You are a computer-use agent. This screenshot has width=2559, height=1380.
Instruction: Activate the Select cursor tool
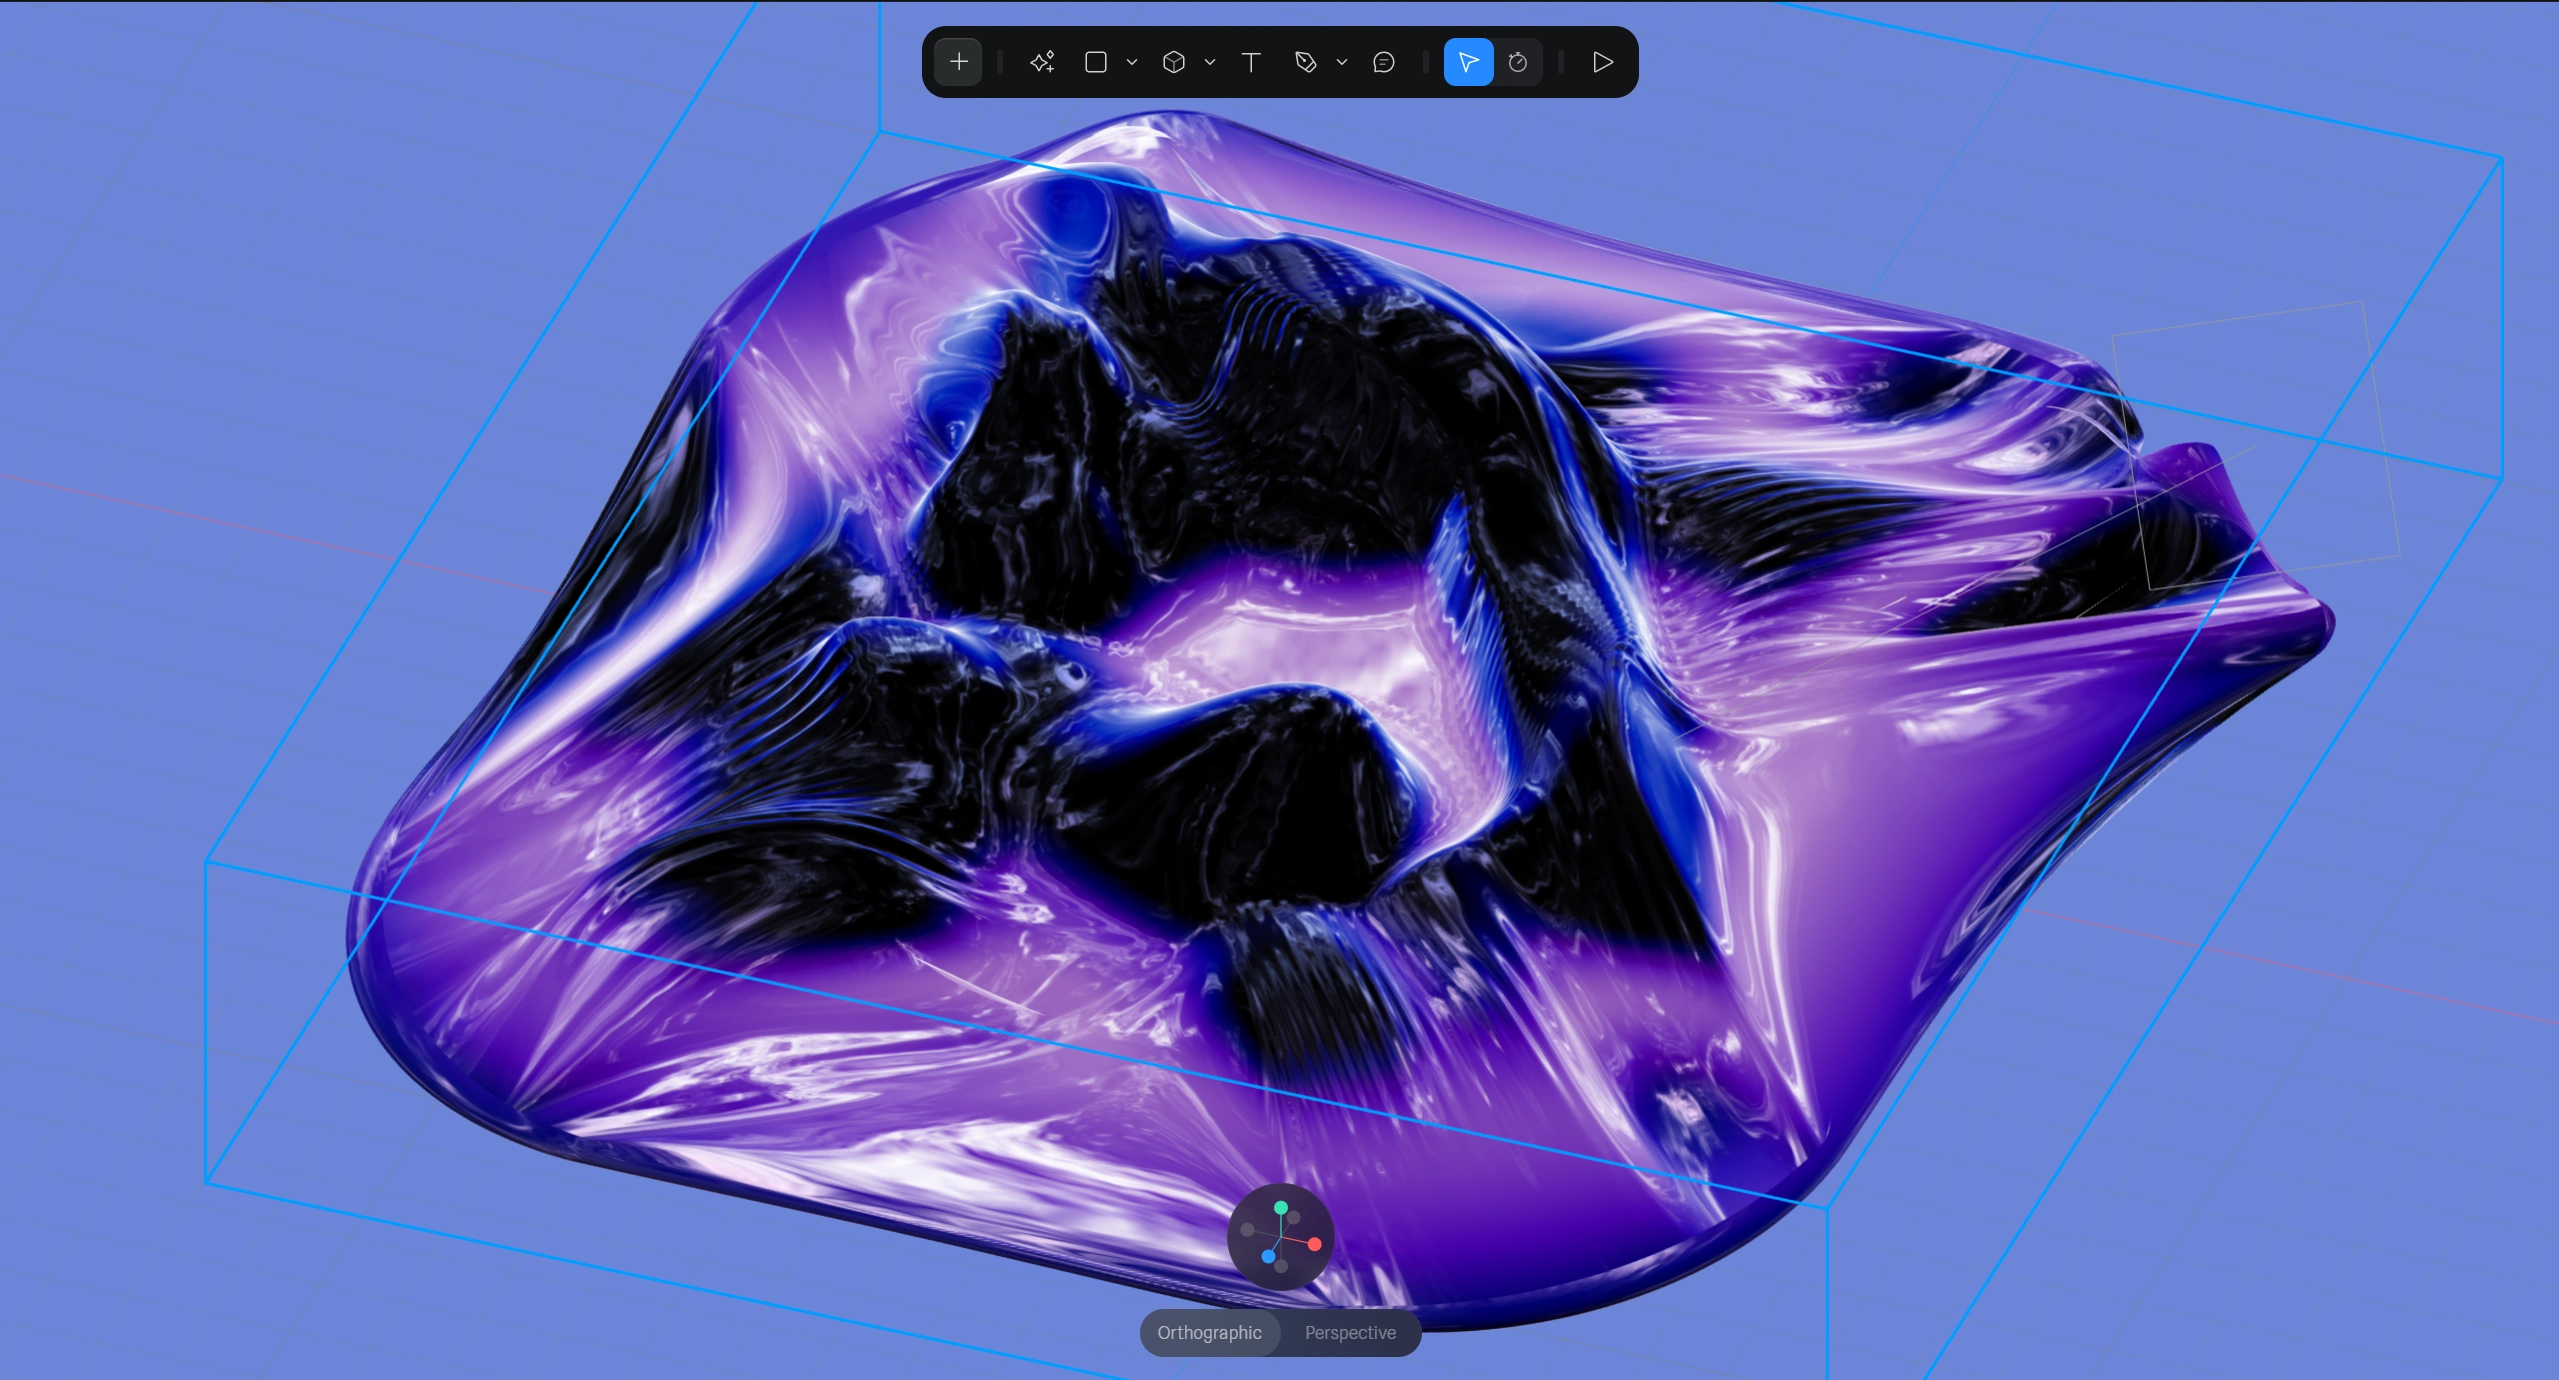(1467, 62)
